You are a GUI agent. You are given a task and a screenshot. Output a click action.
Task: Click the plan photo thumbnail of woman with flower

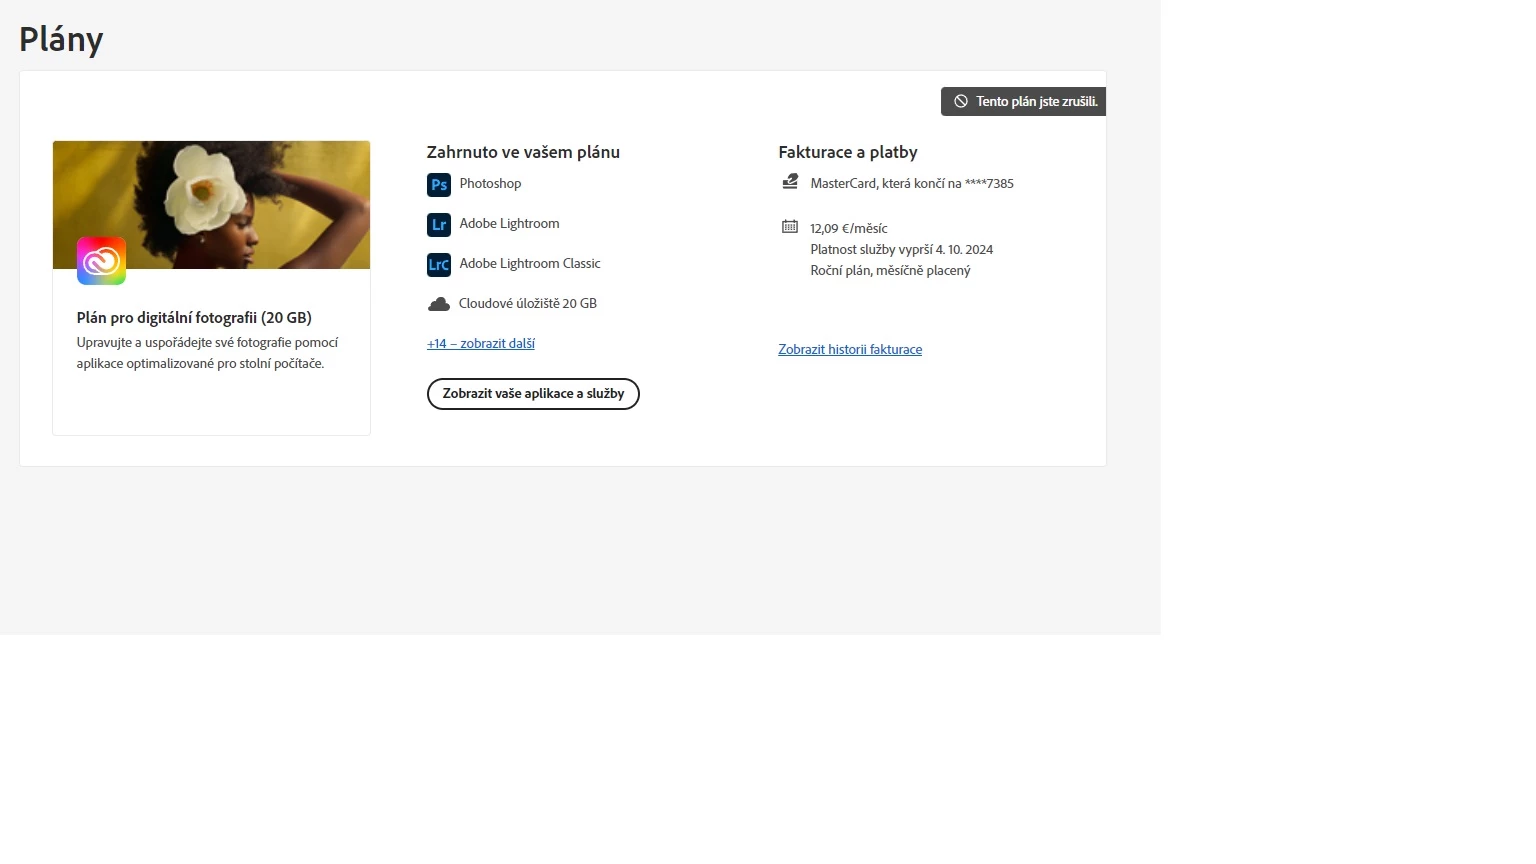(x=211, y=205)
